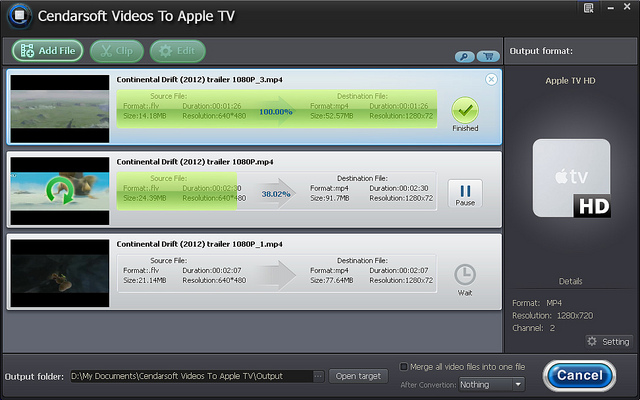
Task: Click the 38.02% progress bar
Action: 276,191
